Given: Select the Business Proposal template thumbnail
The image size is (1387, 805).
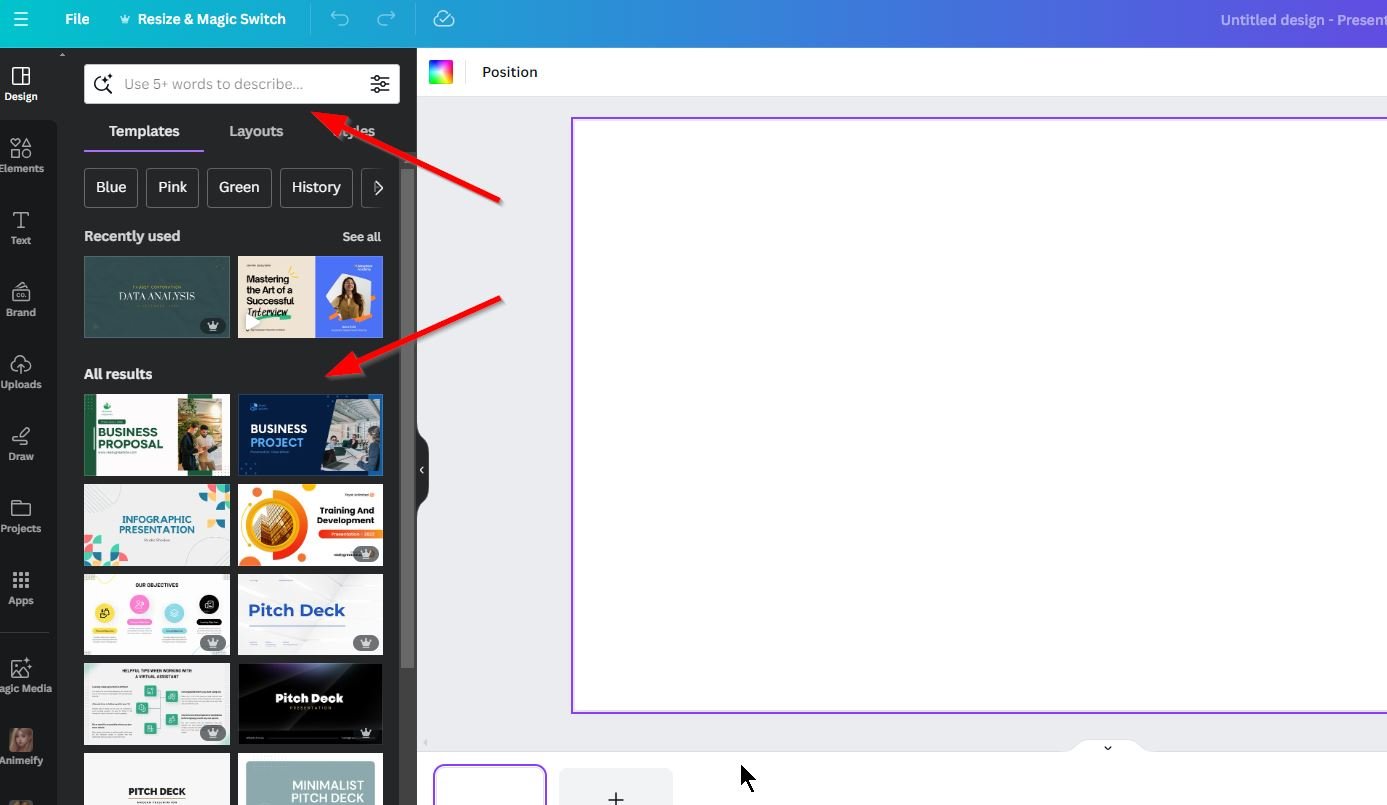Looking at the screenshot, I should (x=157, y=435).
